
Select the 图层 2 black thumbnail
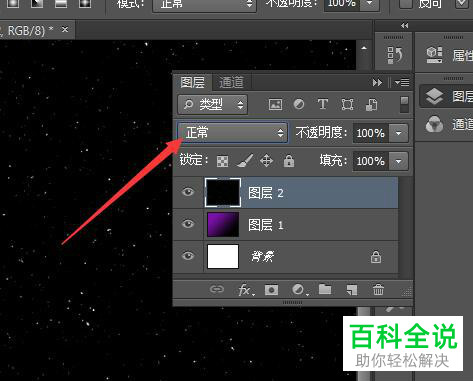(x=223, y=192)
